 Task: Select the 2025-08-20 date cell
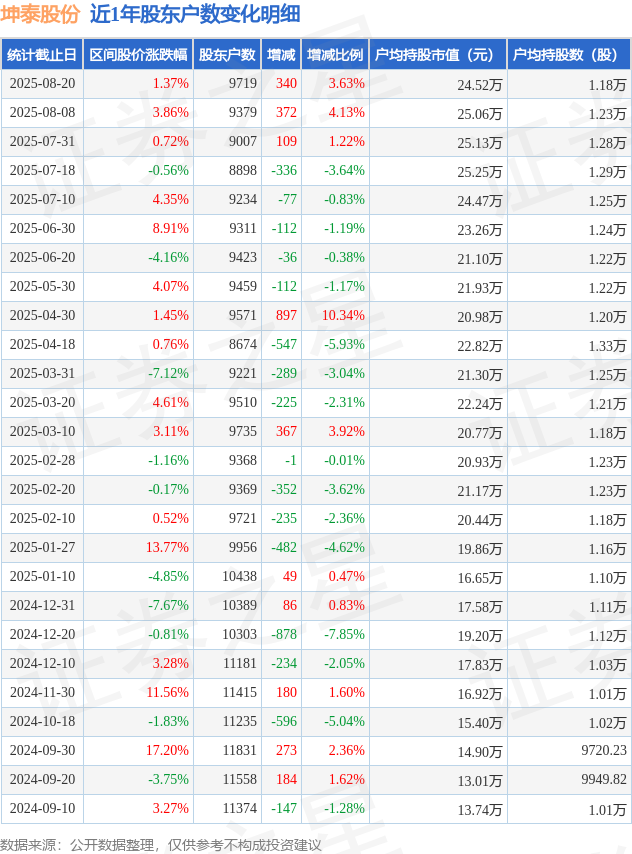[x=42, y=83]
